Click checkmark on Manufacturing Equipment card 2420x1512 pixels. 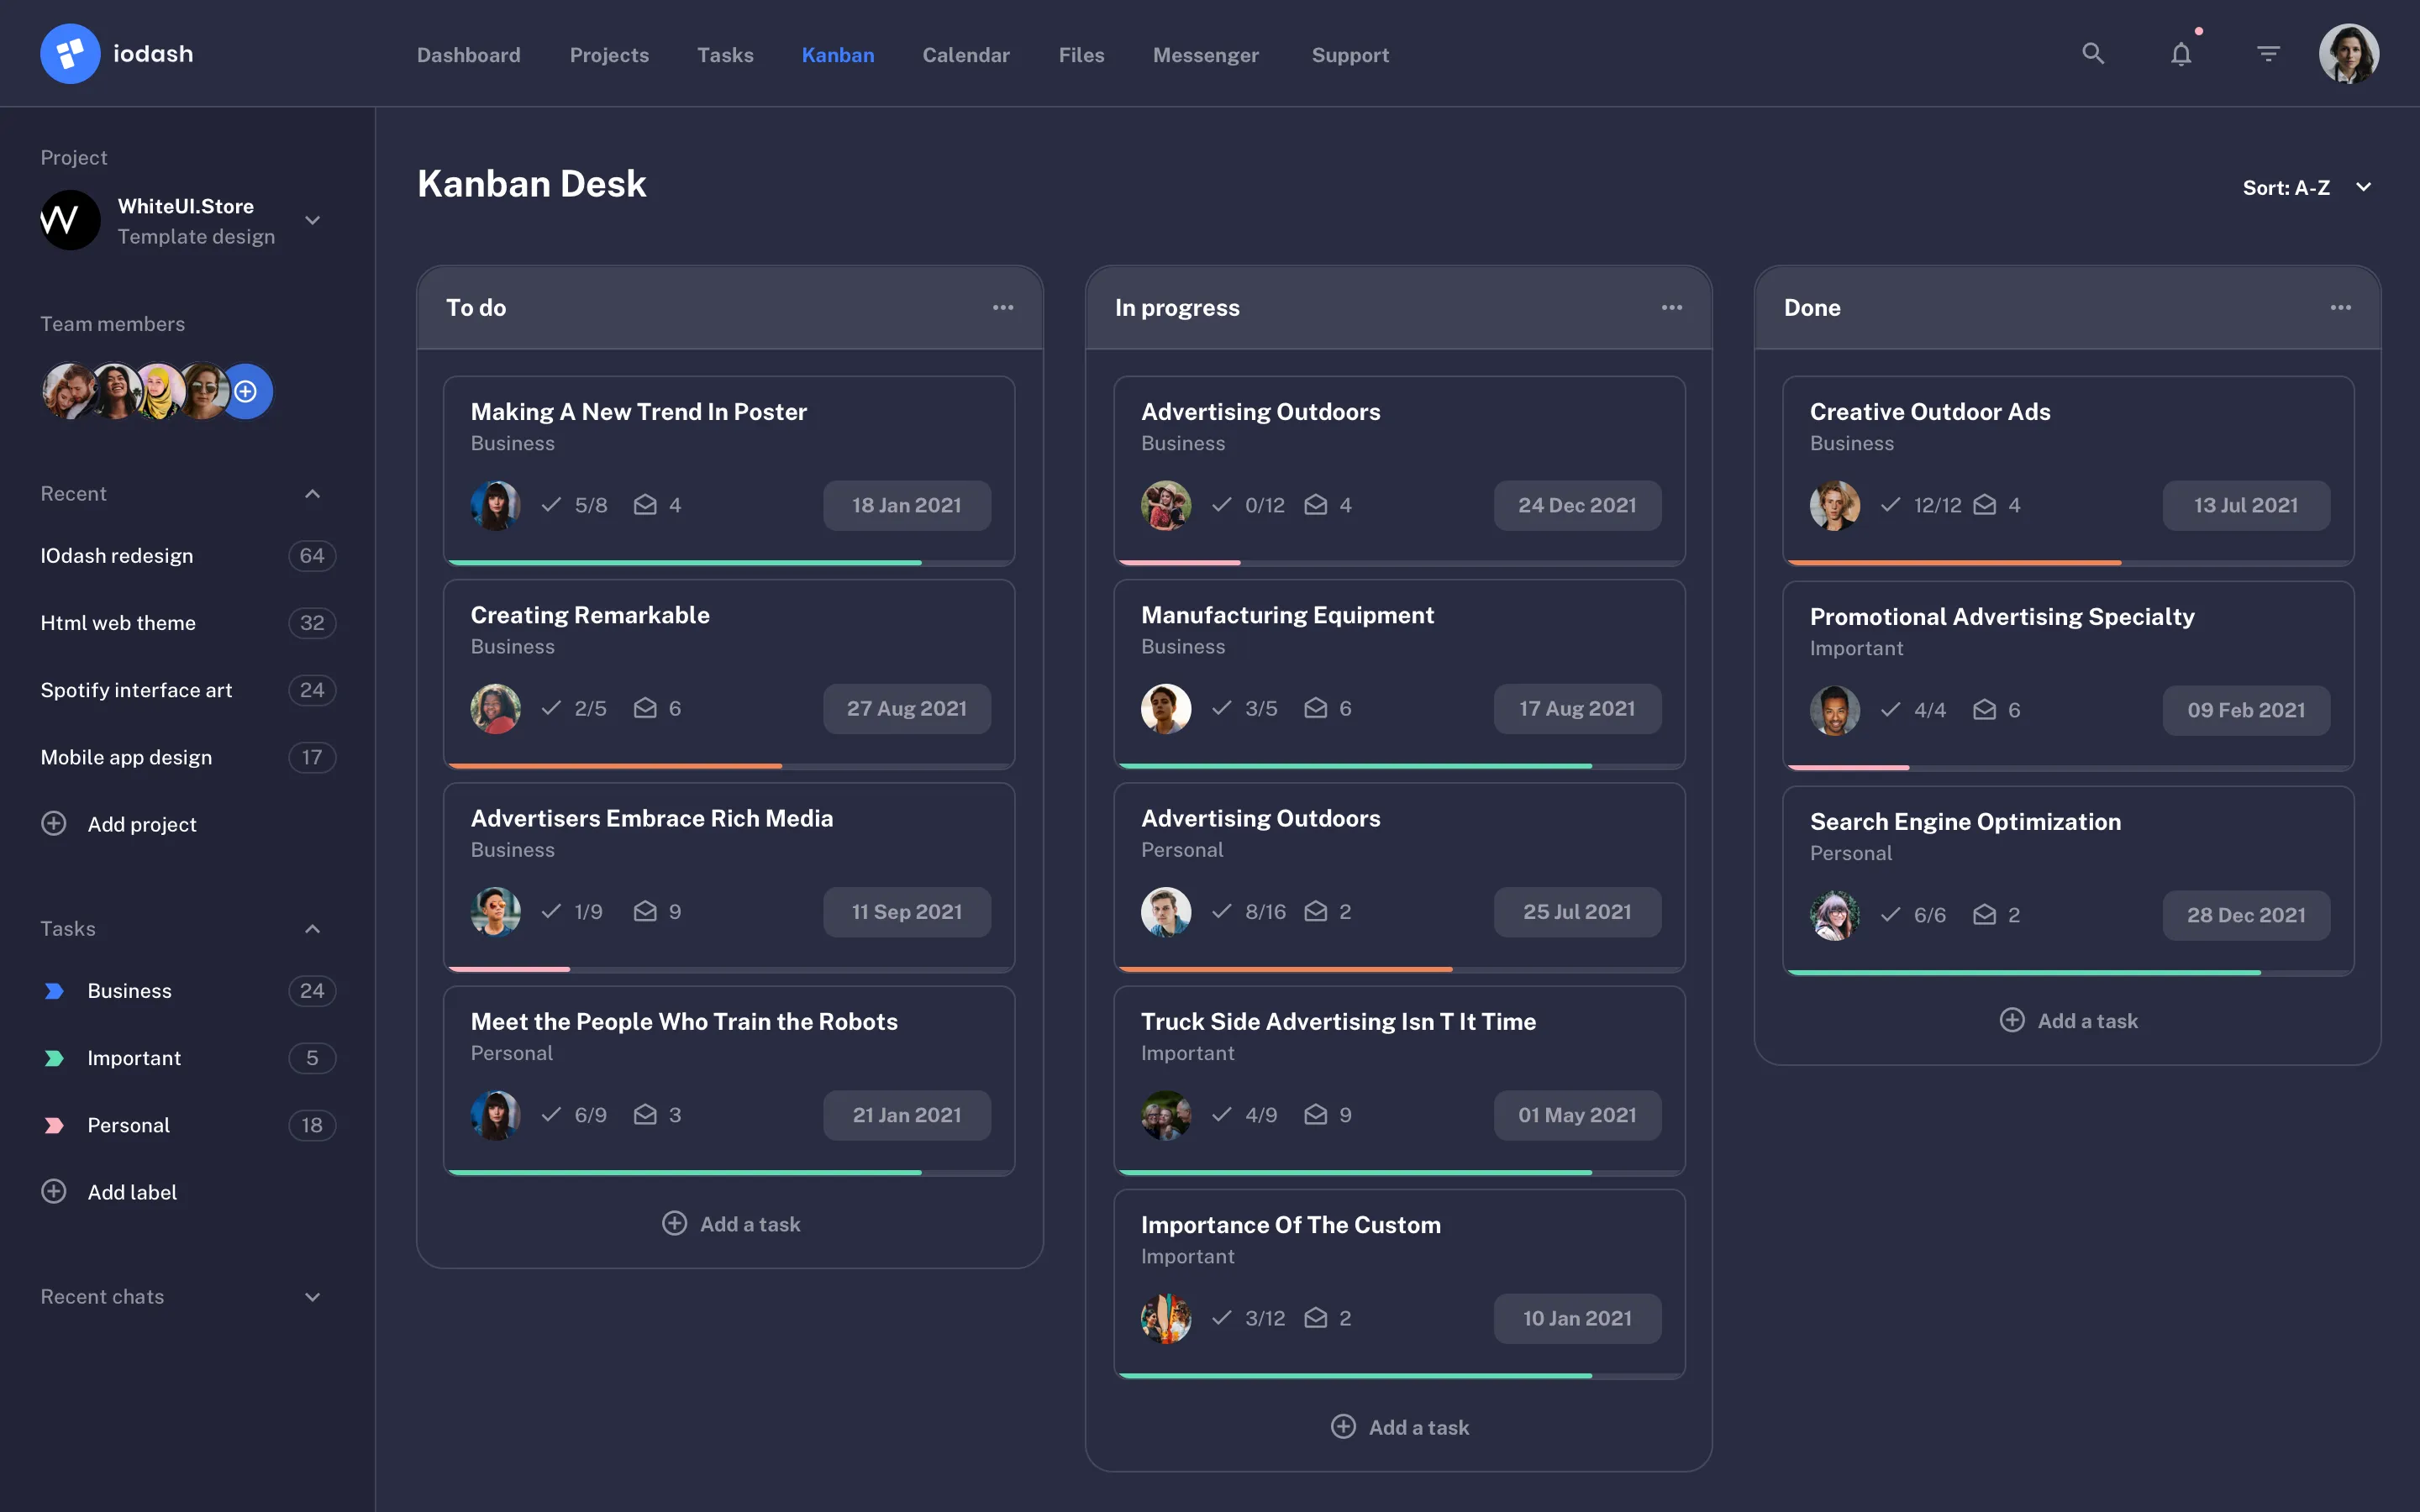point(1221,708)
